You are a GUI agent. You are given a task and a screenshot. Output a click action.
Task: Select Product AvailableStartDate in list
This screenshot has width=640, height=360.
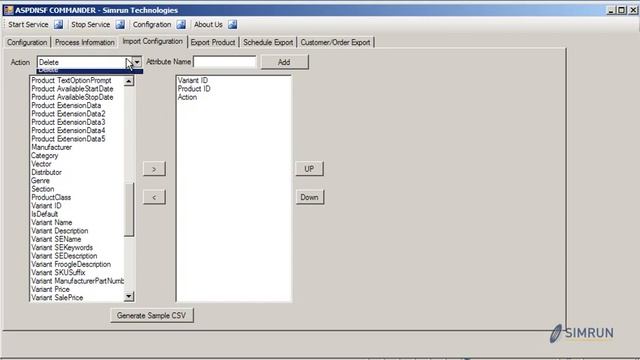pos(72,89)
